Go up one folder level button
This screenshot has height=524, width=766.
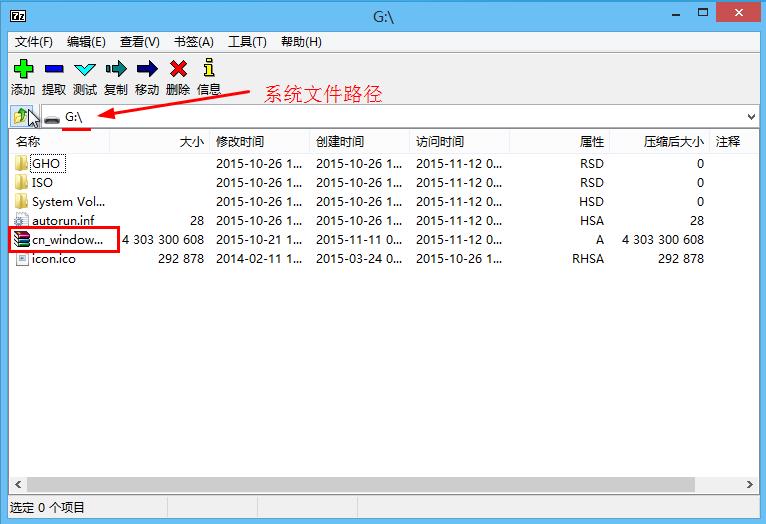pos(21,116)
